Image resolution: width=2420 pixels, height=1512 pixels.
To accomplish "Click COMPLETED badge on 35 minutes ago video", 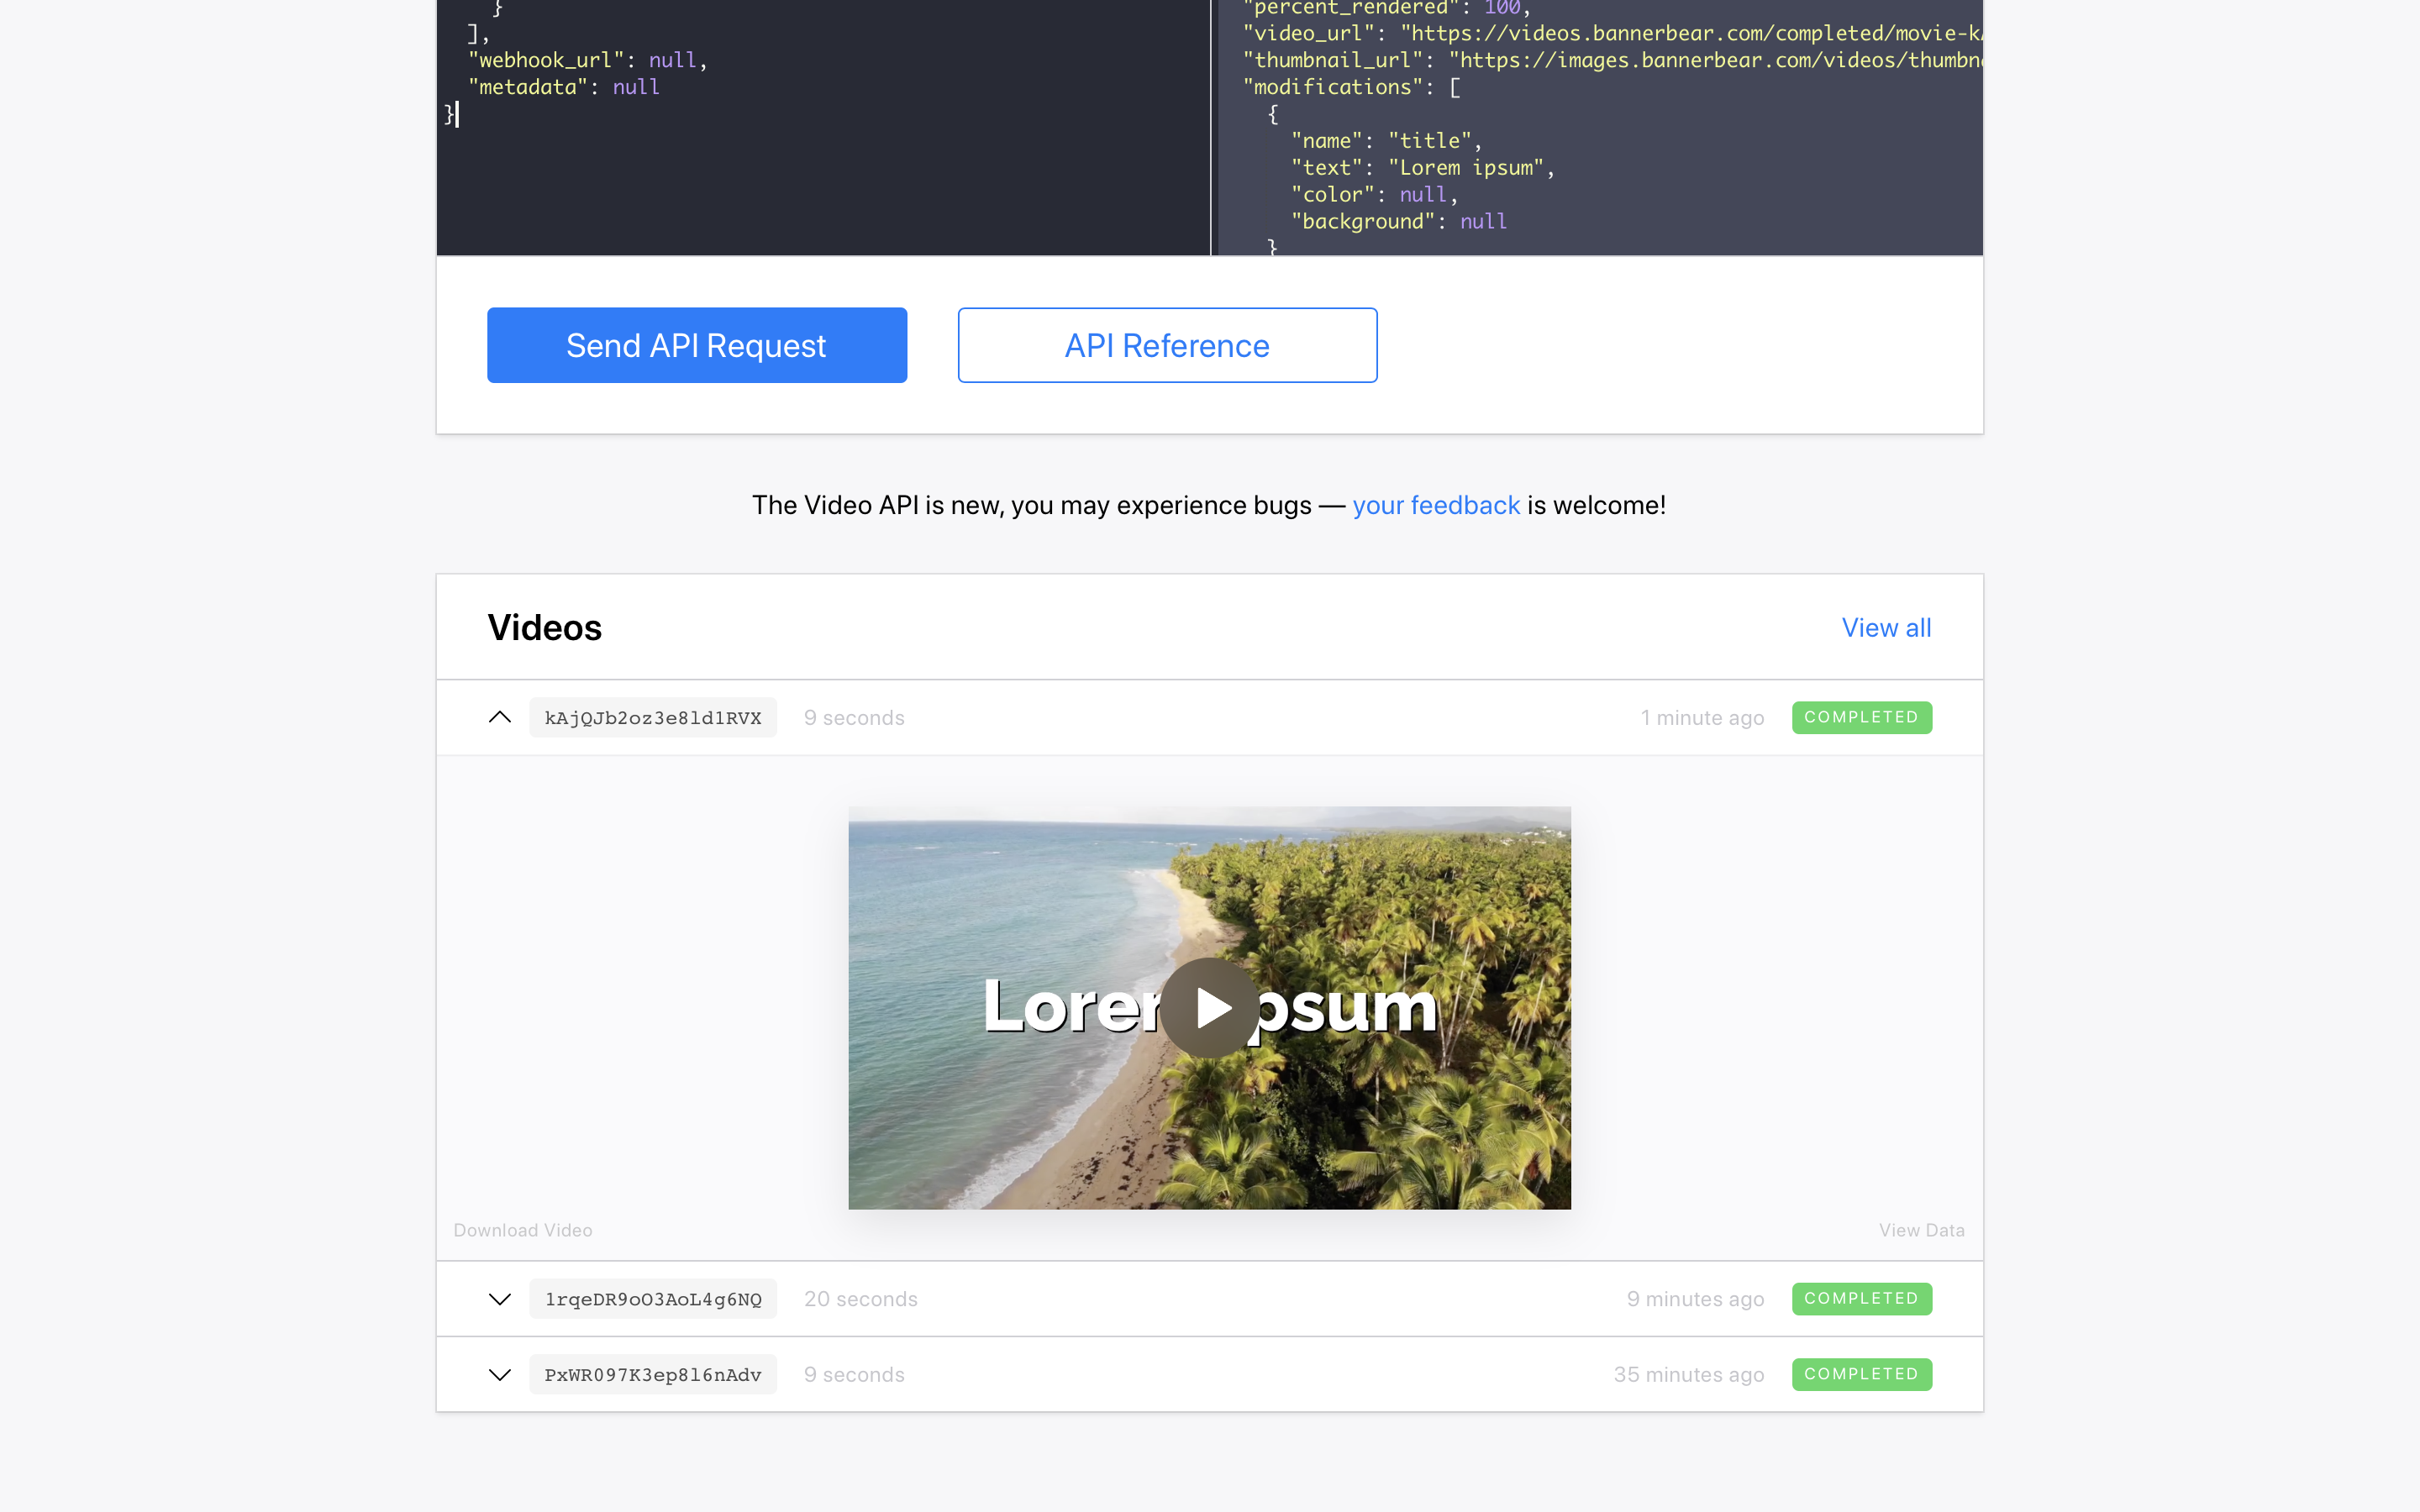I will [1860, 1374].
